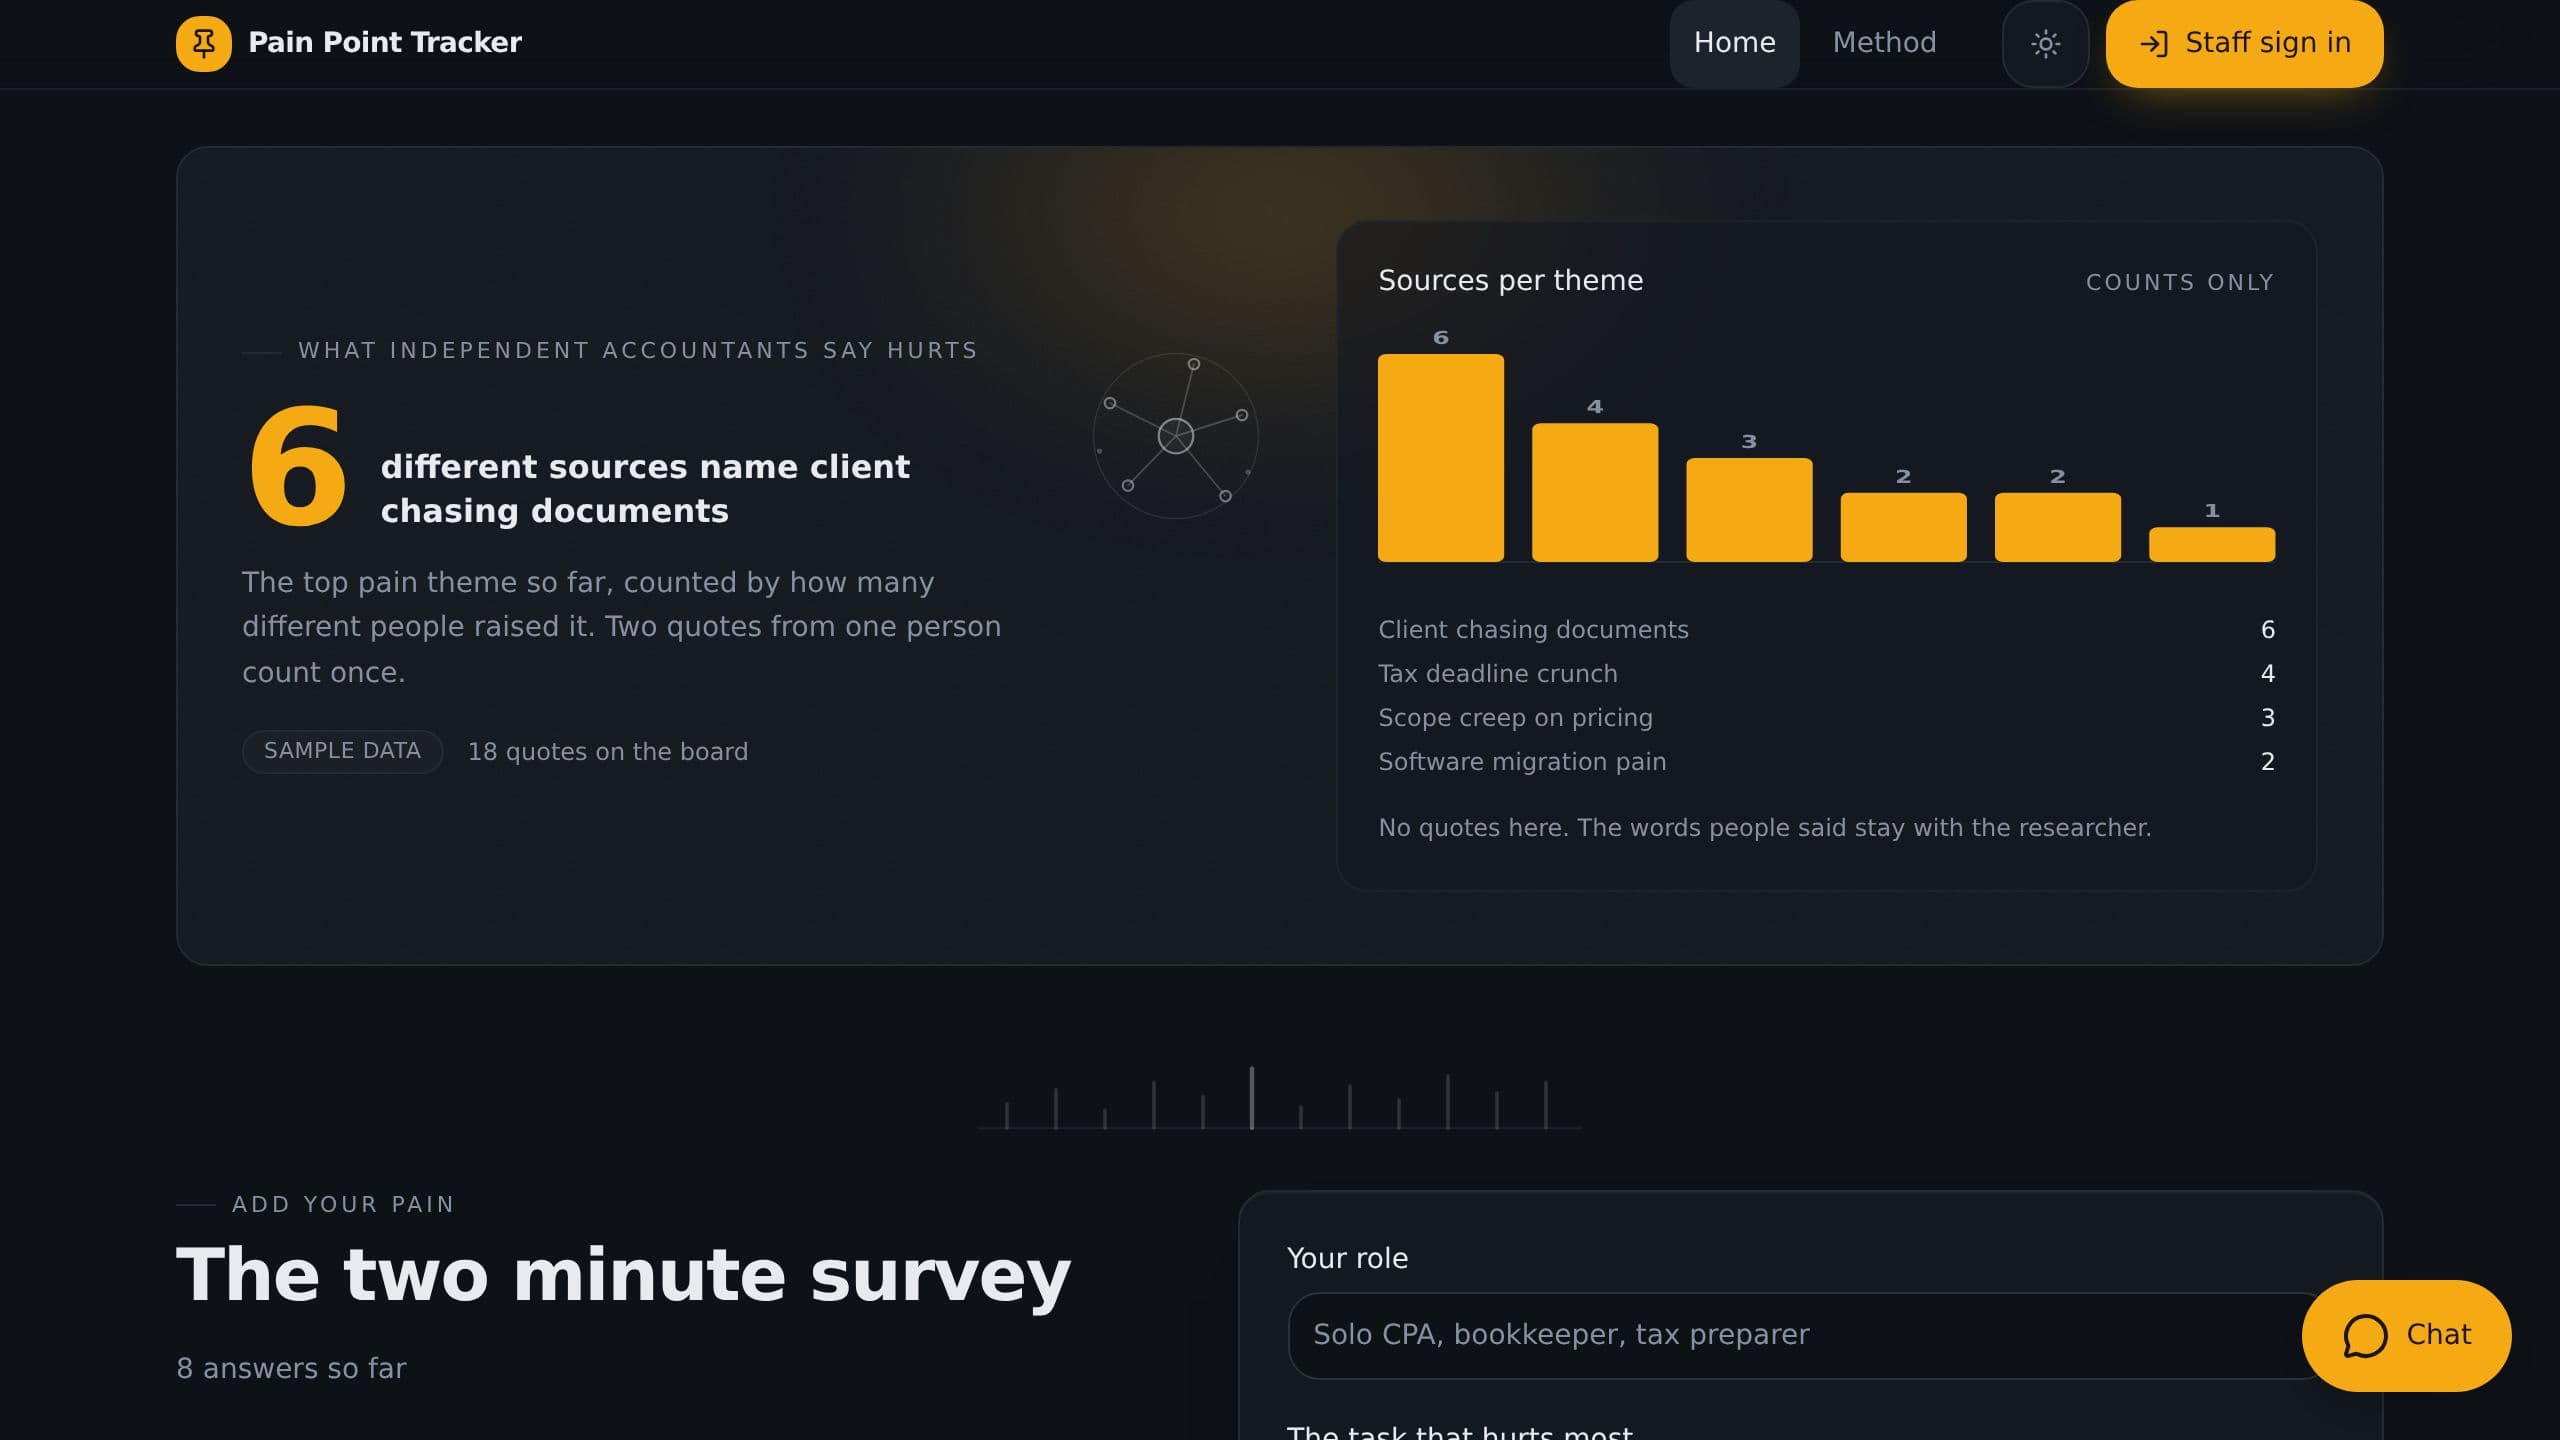Screen dimensions: 2560x1440
Task: Click the network graph icon in the hero
Action: [1175, 436]
